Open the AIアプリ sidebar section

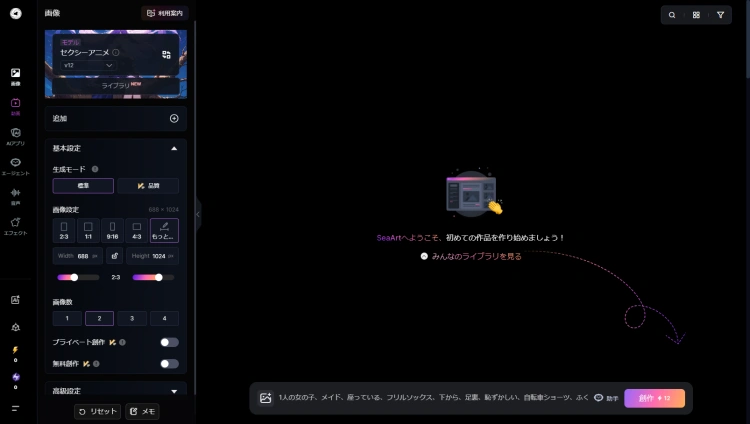tap(15, 136)
